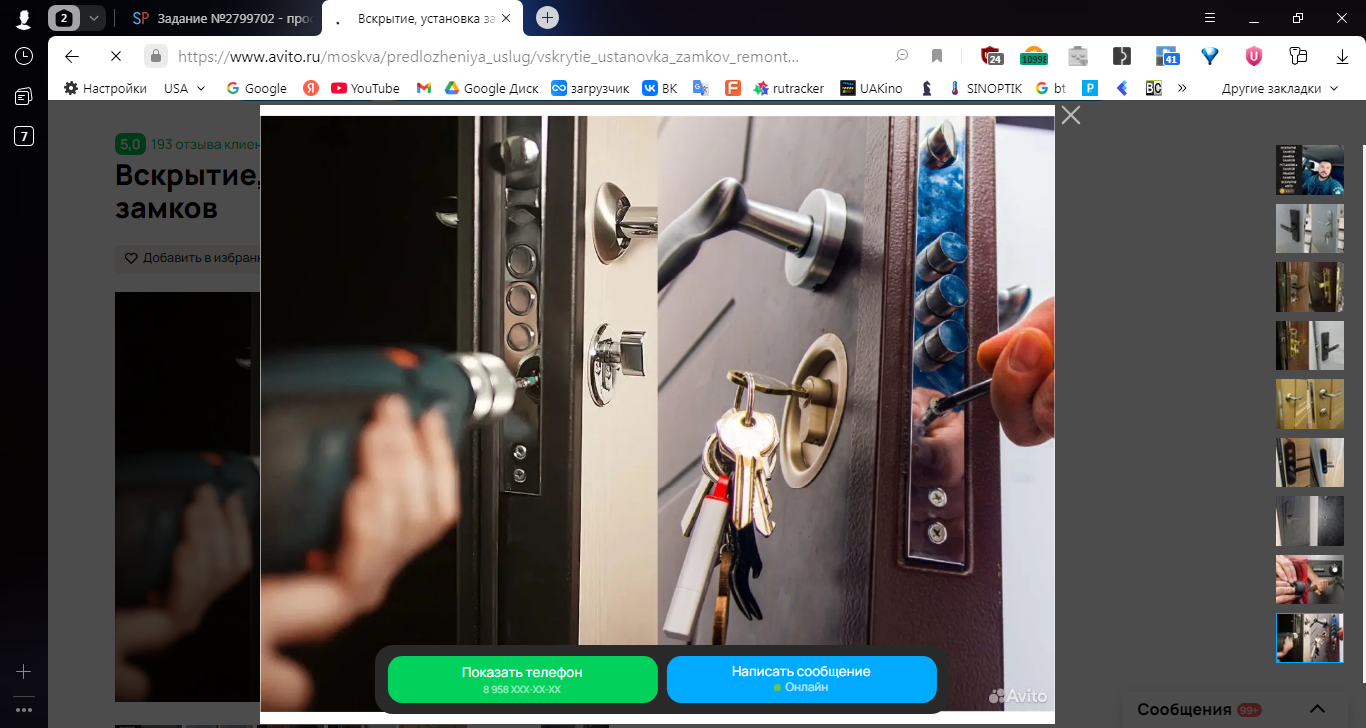Viewport: 1366px width, 728px height.
Task: Open the загрузчик bookmark
Action: pyautogui.click(x=590, y=88)
